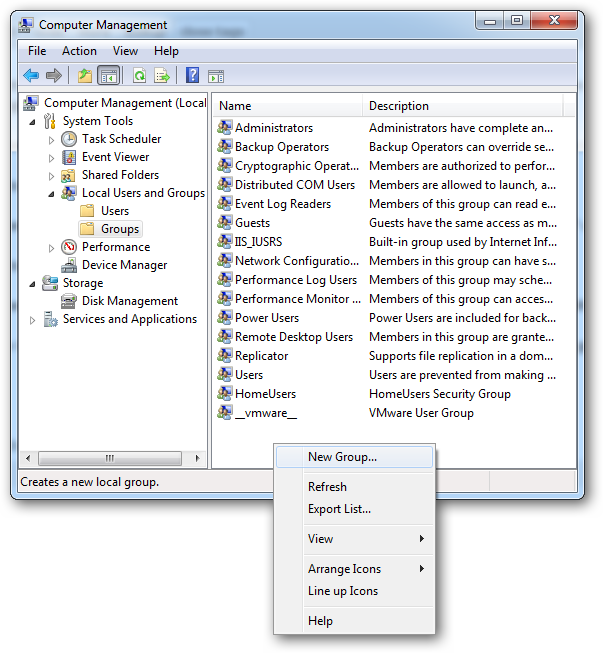The height and width of the screenshot is (653, 603).
Task: Open the View menu in menu bar
Action: pyautogui.click(x=125, y=51)
